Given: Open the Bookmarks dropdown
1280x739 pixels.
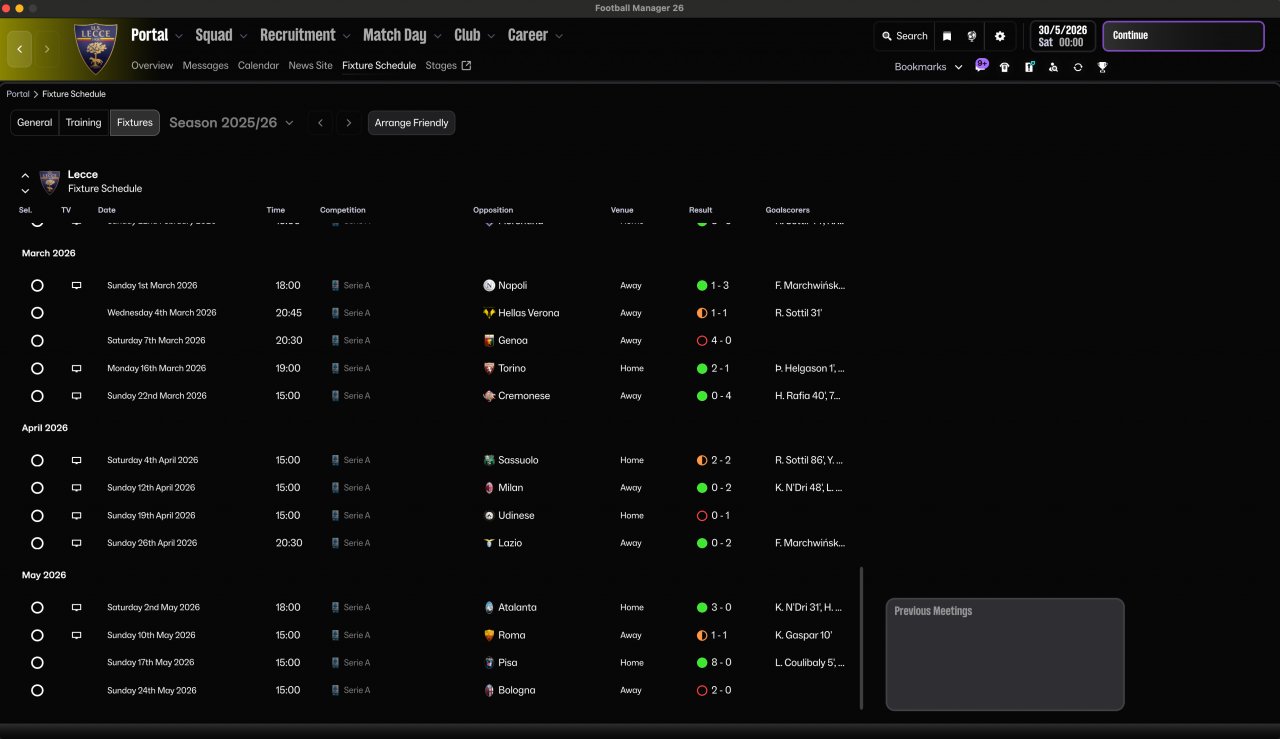Looking at the screenshot, I should 928,67.
